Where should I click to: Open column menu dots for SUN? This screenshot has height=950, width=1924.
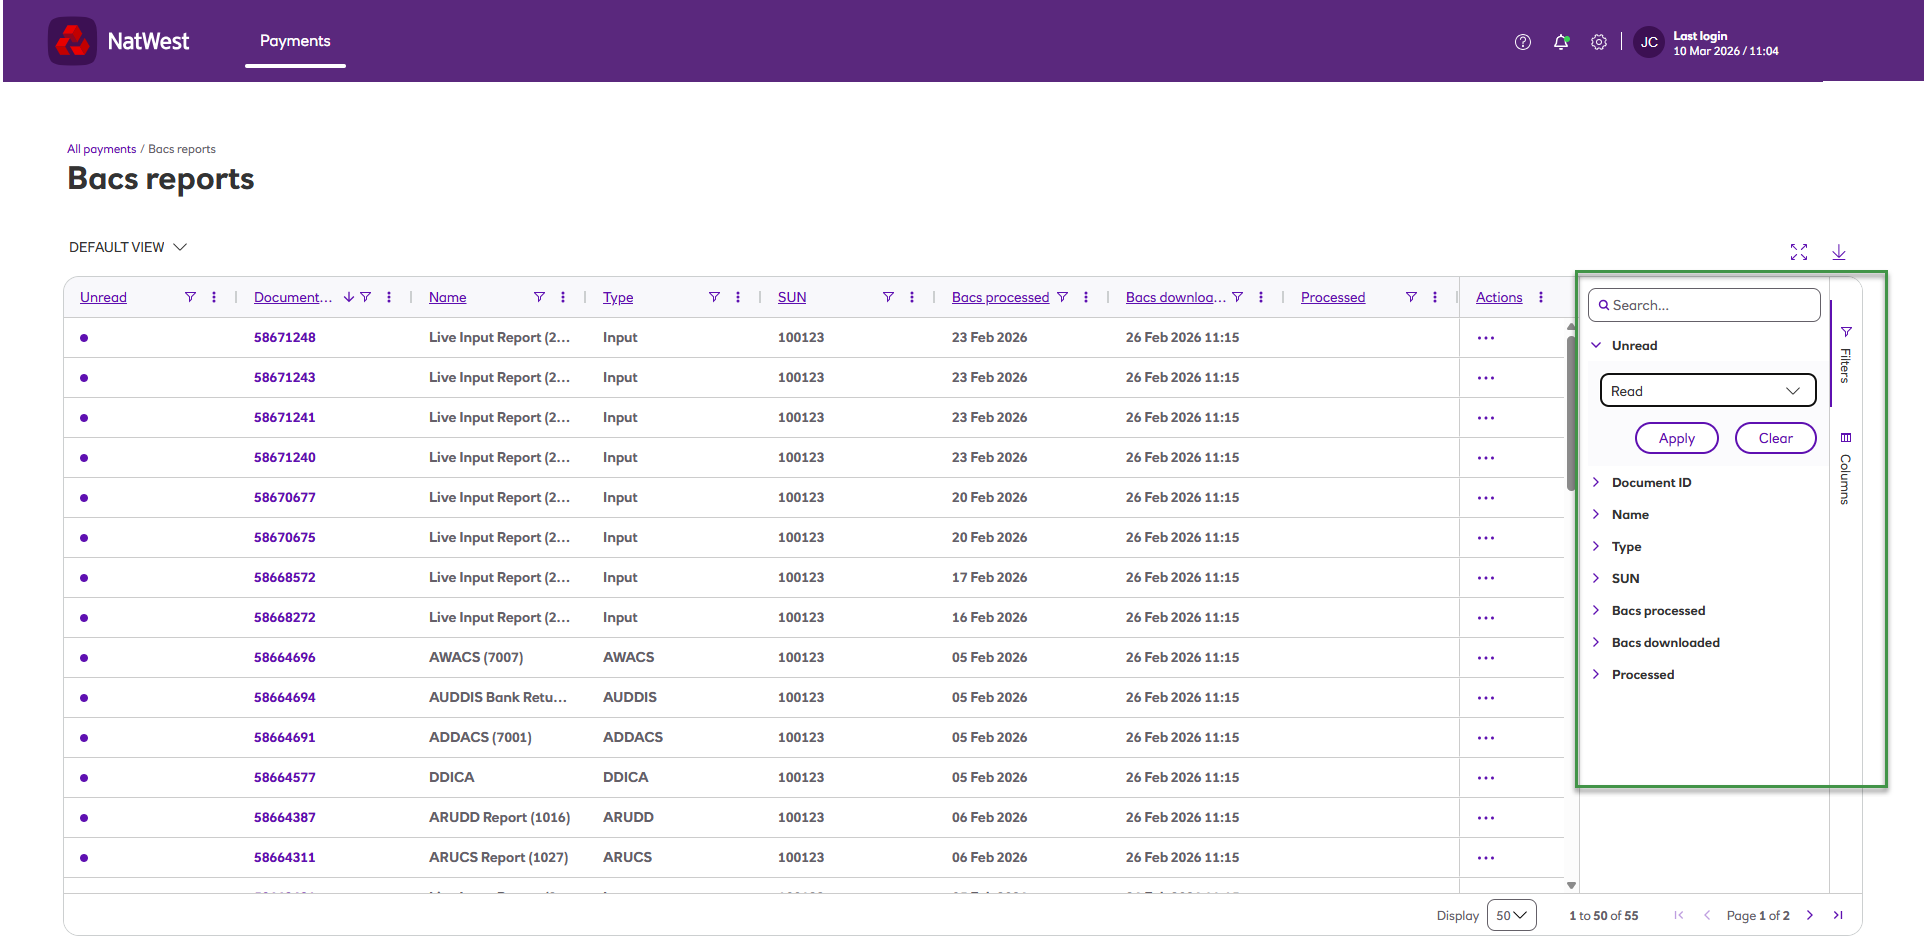click(912, 297)
